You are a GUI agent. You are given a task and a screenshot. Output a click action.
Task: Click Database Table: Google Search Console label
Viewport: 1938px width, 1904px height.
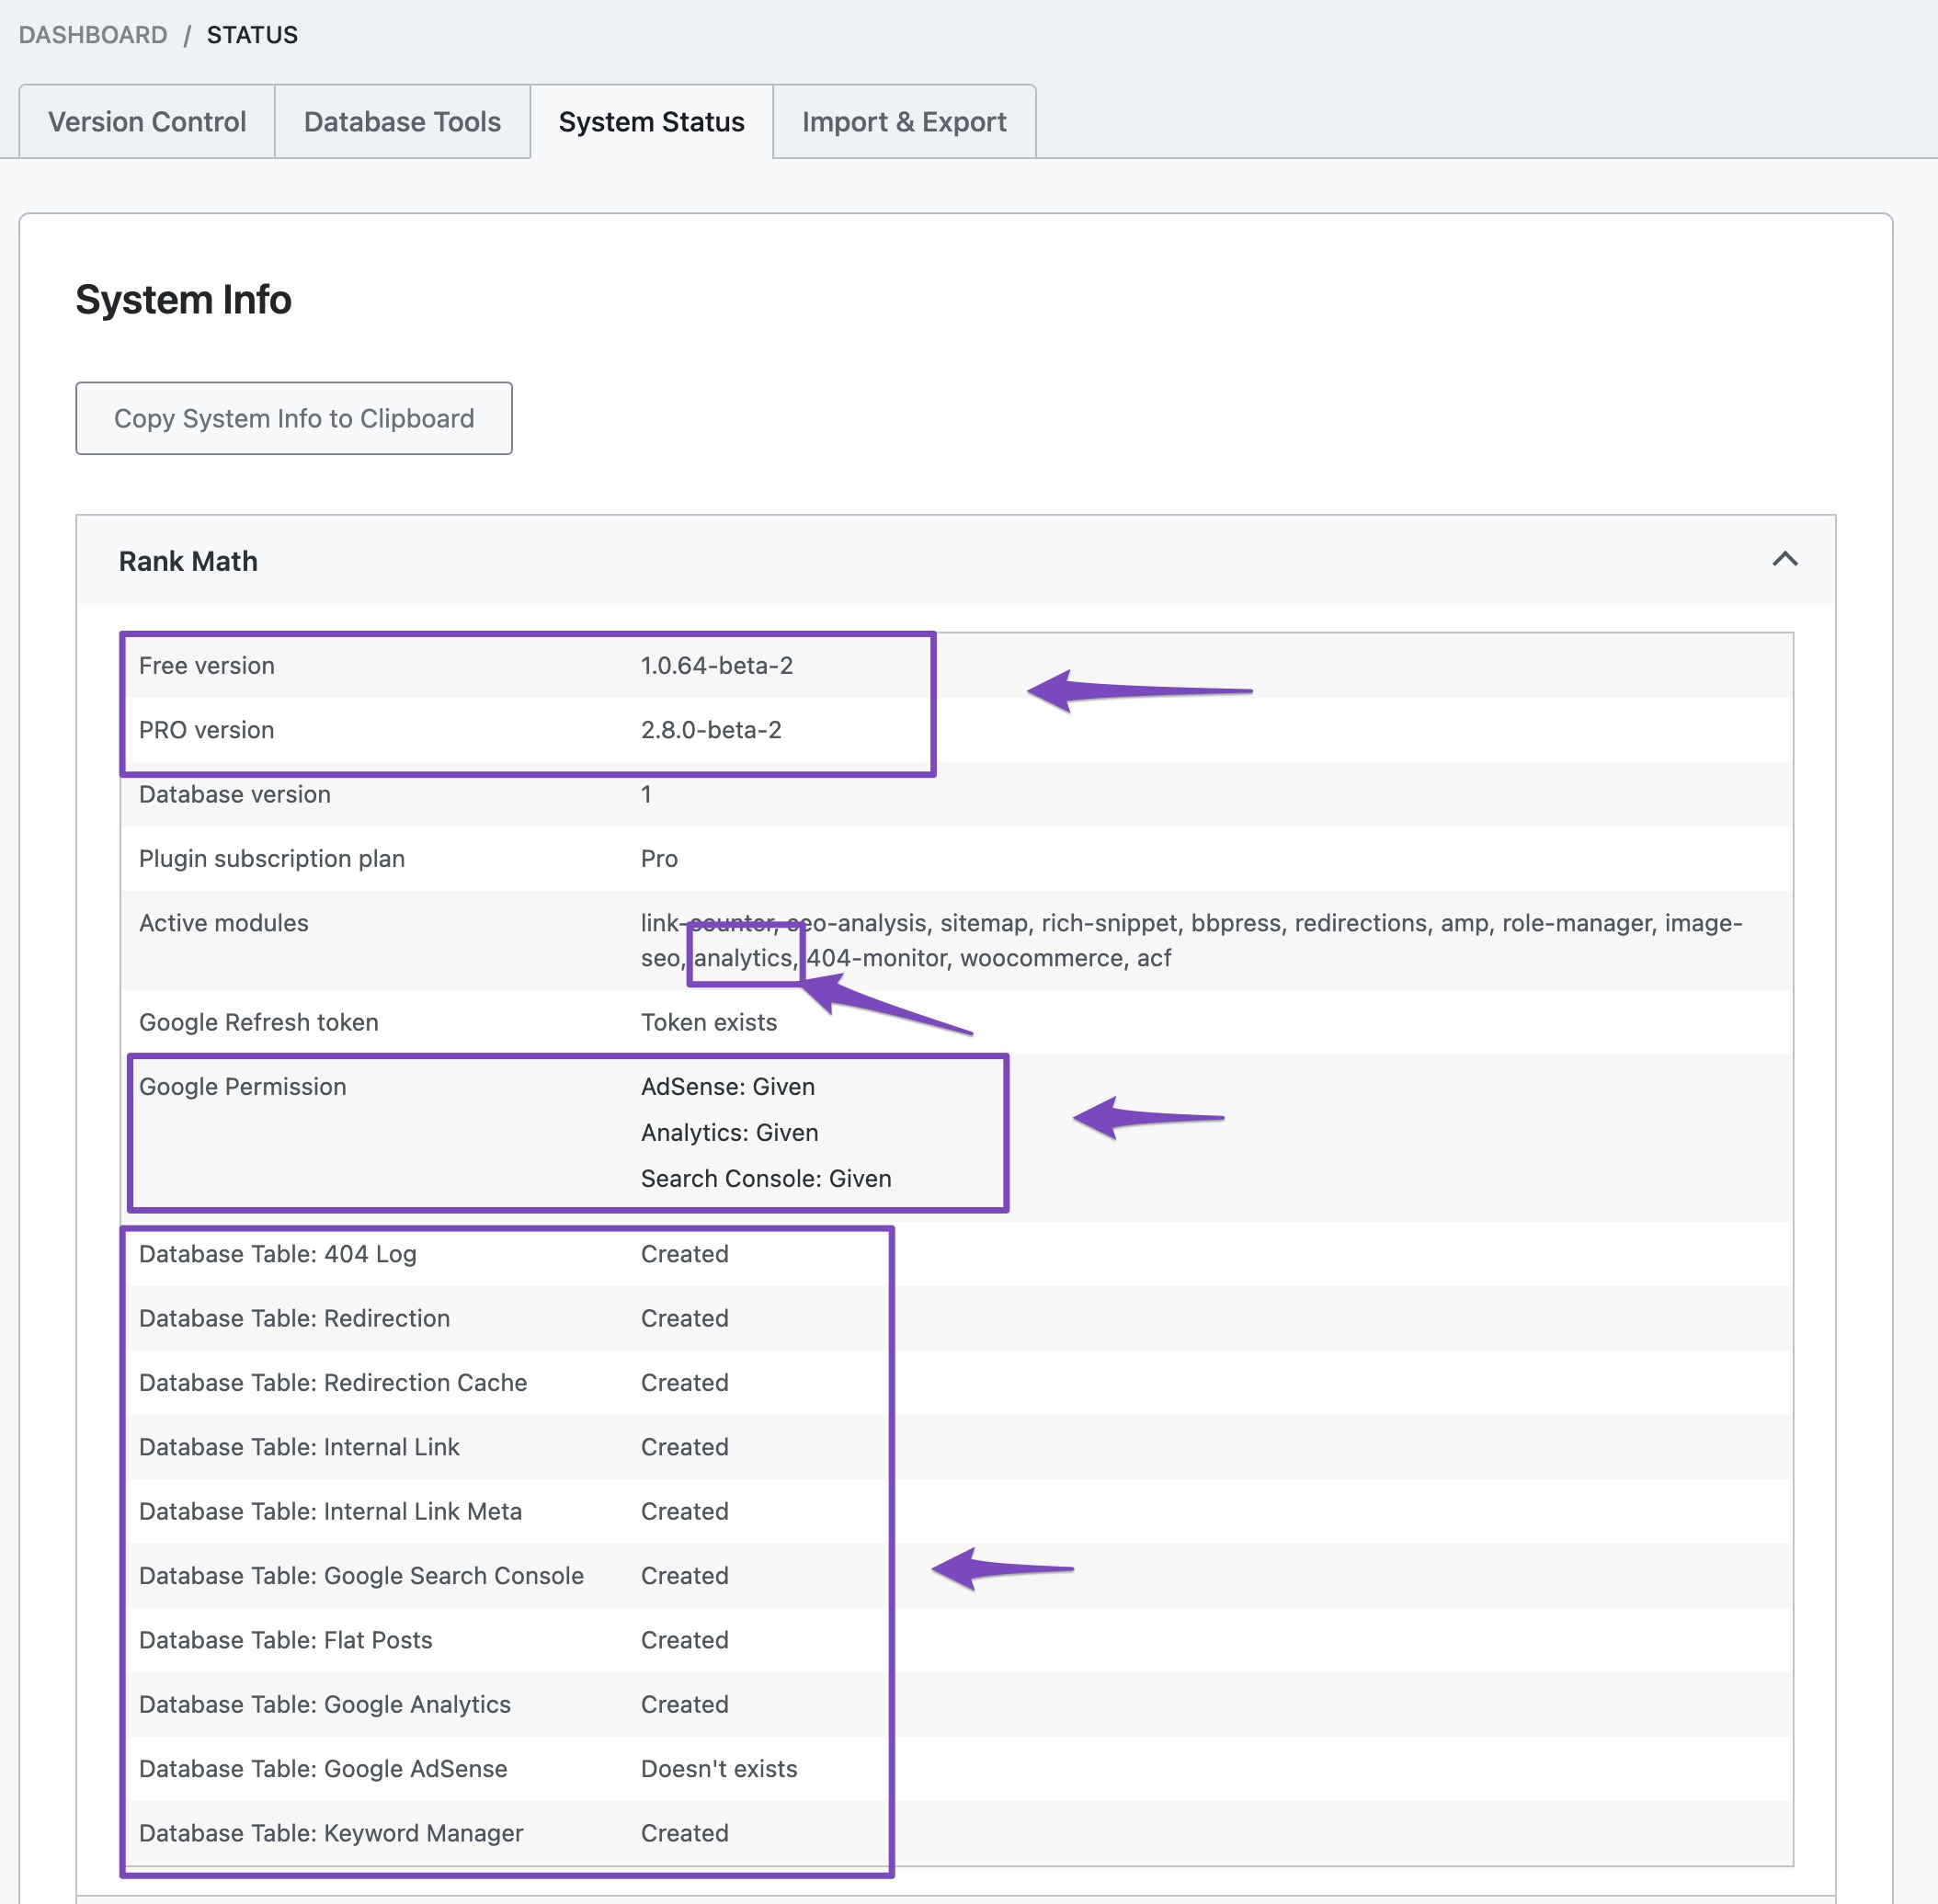click(361, 1576)
